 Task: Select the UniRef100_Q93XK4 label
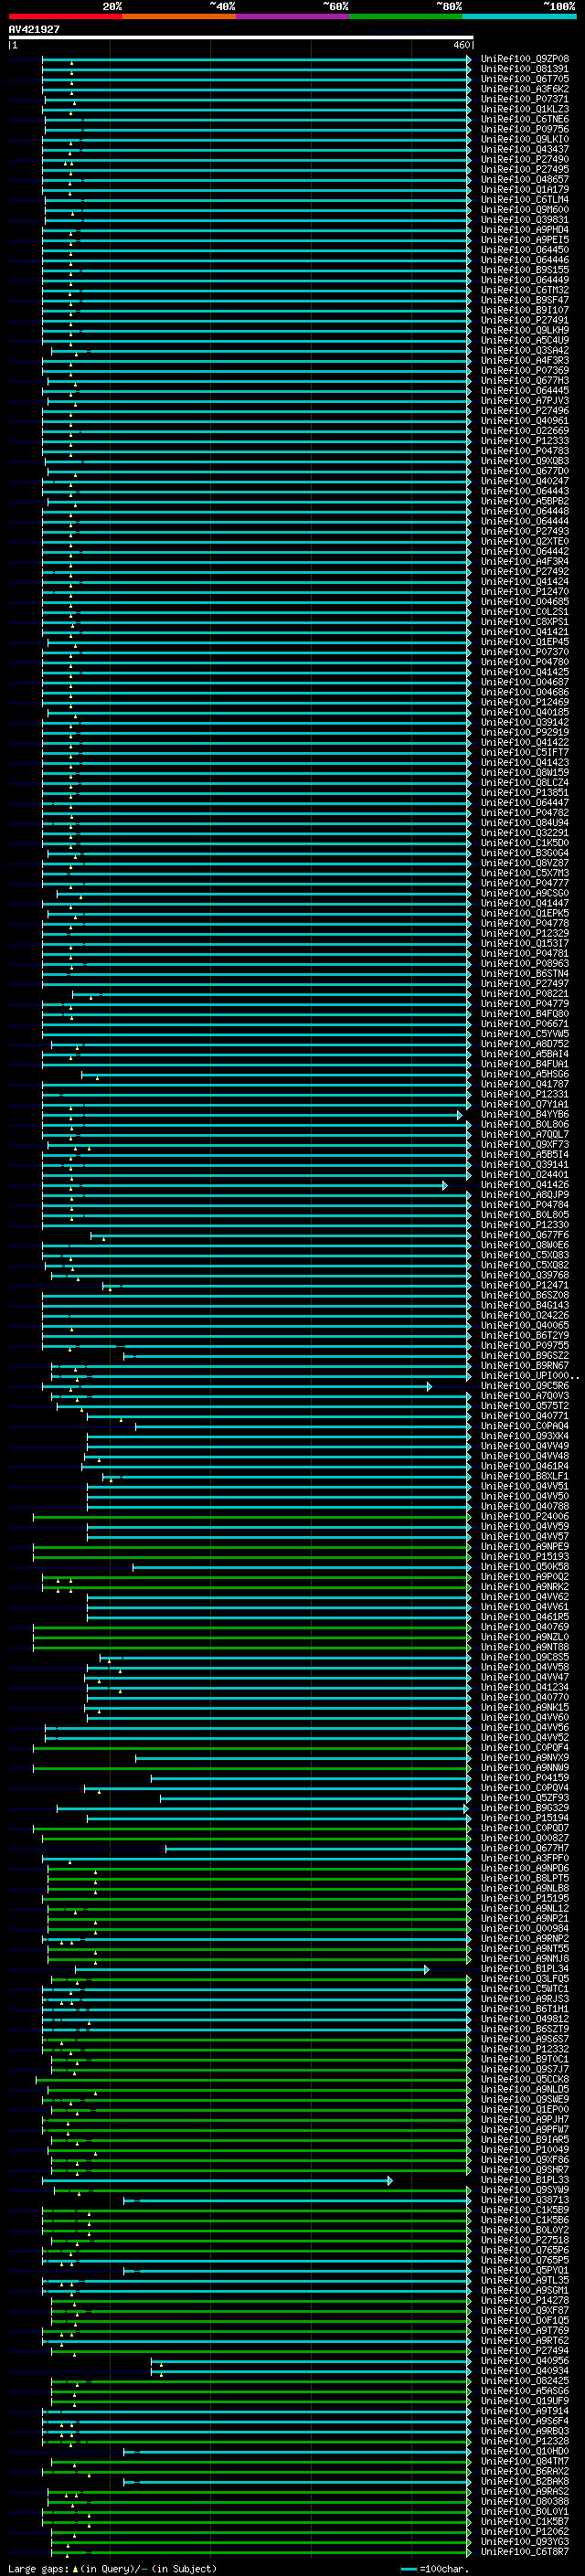point(525,1436)
